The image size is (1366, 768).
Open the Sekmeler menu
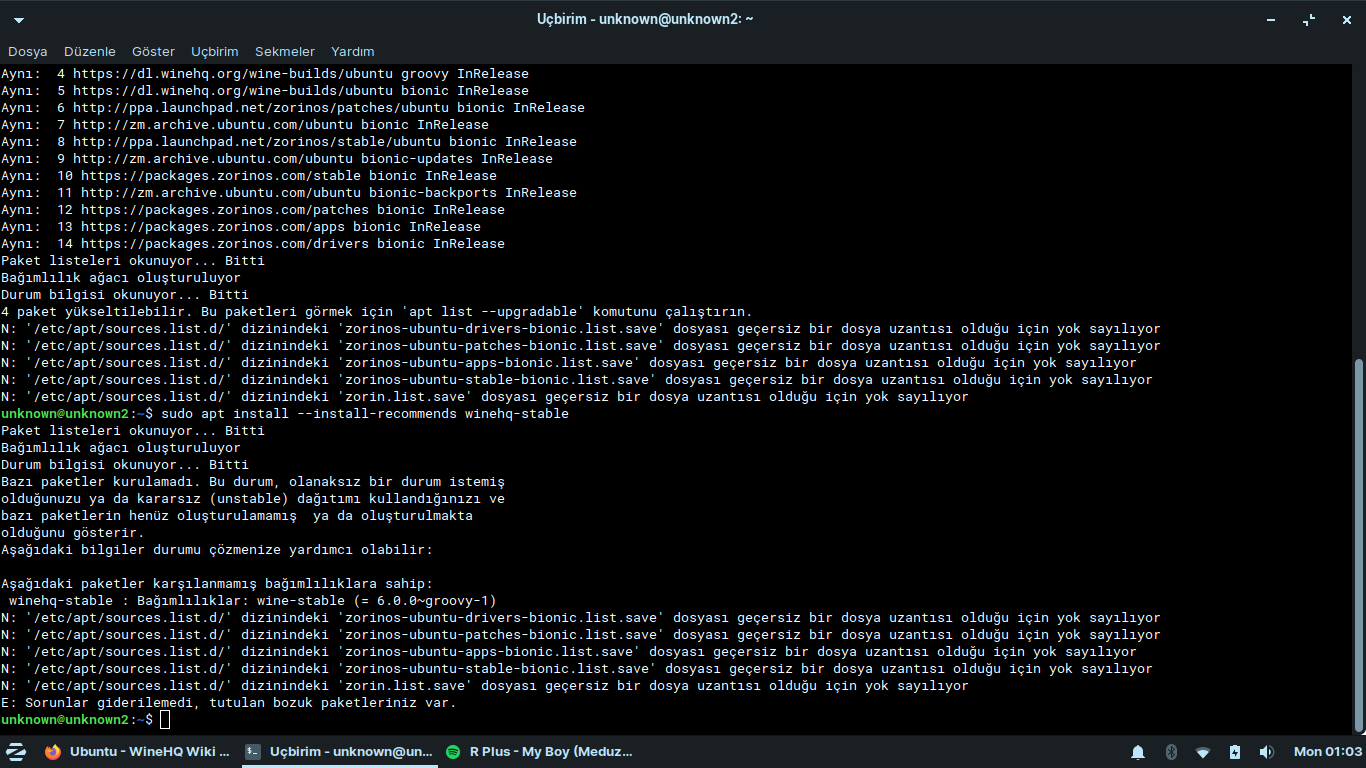point(285,51)
